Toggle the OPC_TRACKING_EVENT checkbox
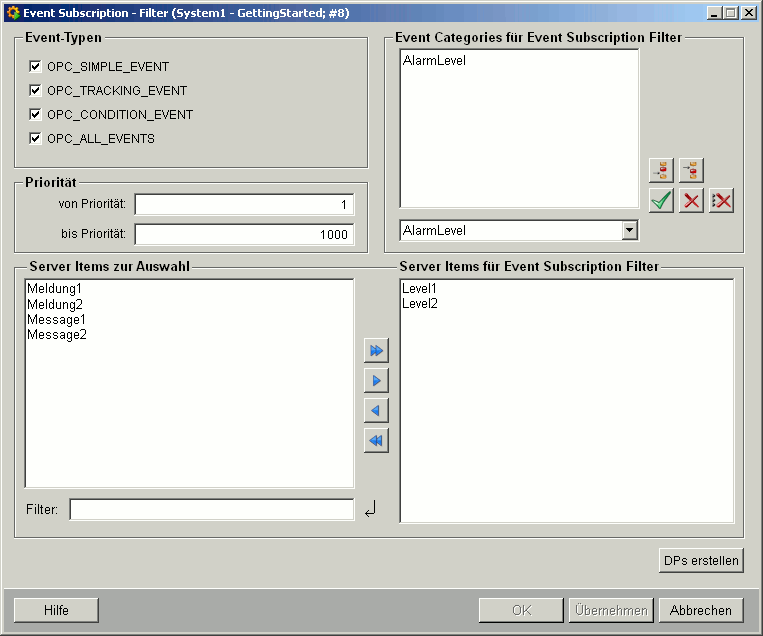The image size is (763, 636). (x=36, y=91)
